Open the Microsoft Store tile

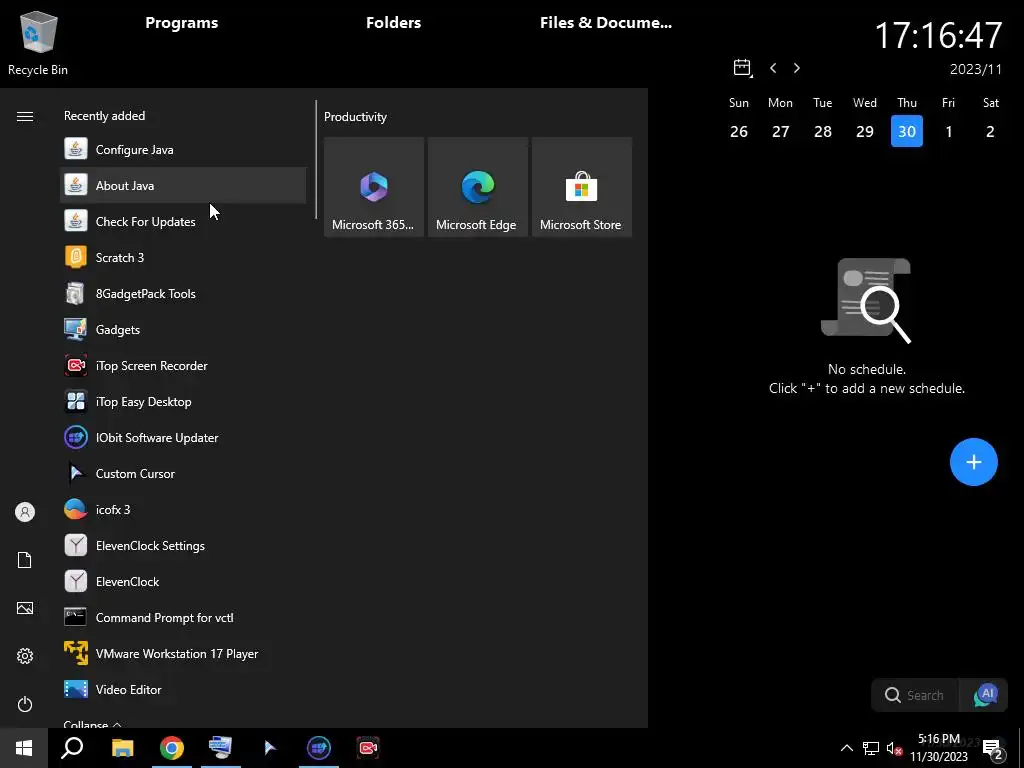click(581, 187)
